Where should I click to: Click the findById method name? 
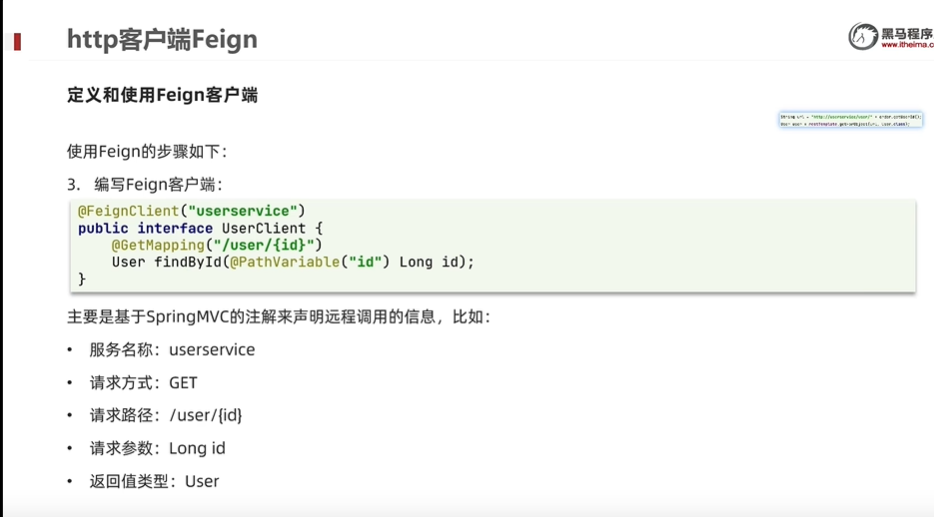[188, 262]
